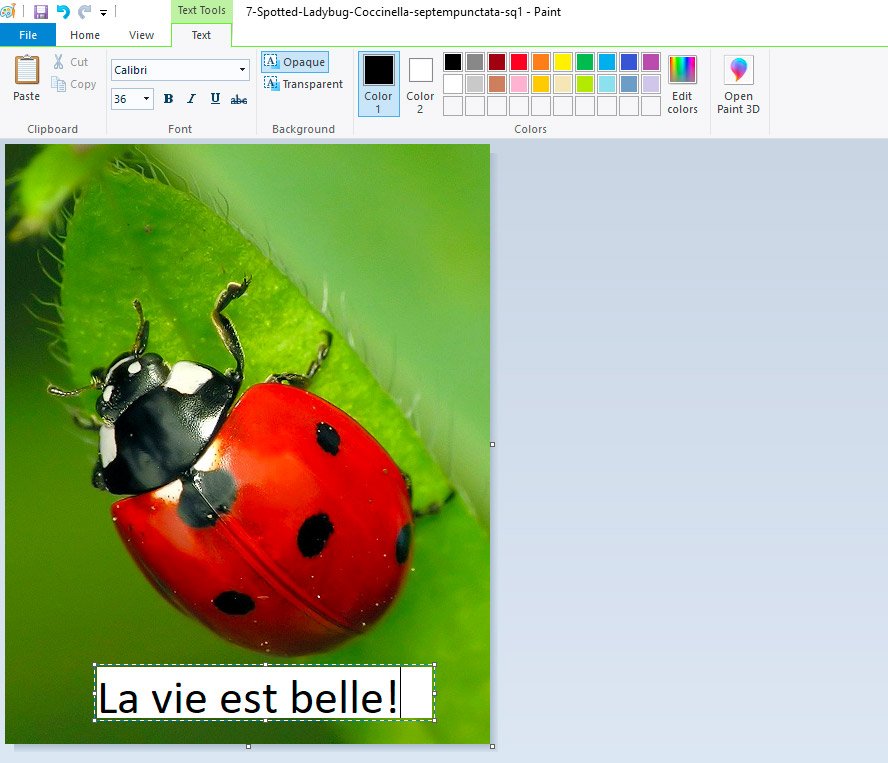Open the File menu
The height and width of the screenshot is (763, 888).
point(28,35)
